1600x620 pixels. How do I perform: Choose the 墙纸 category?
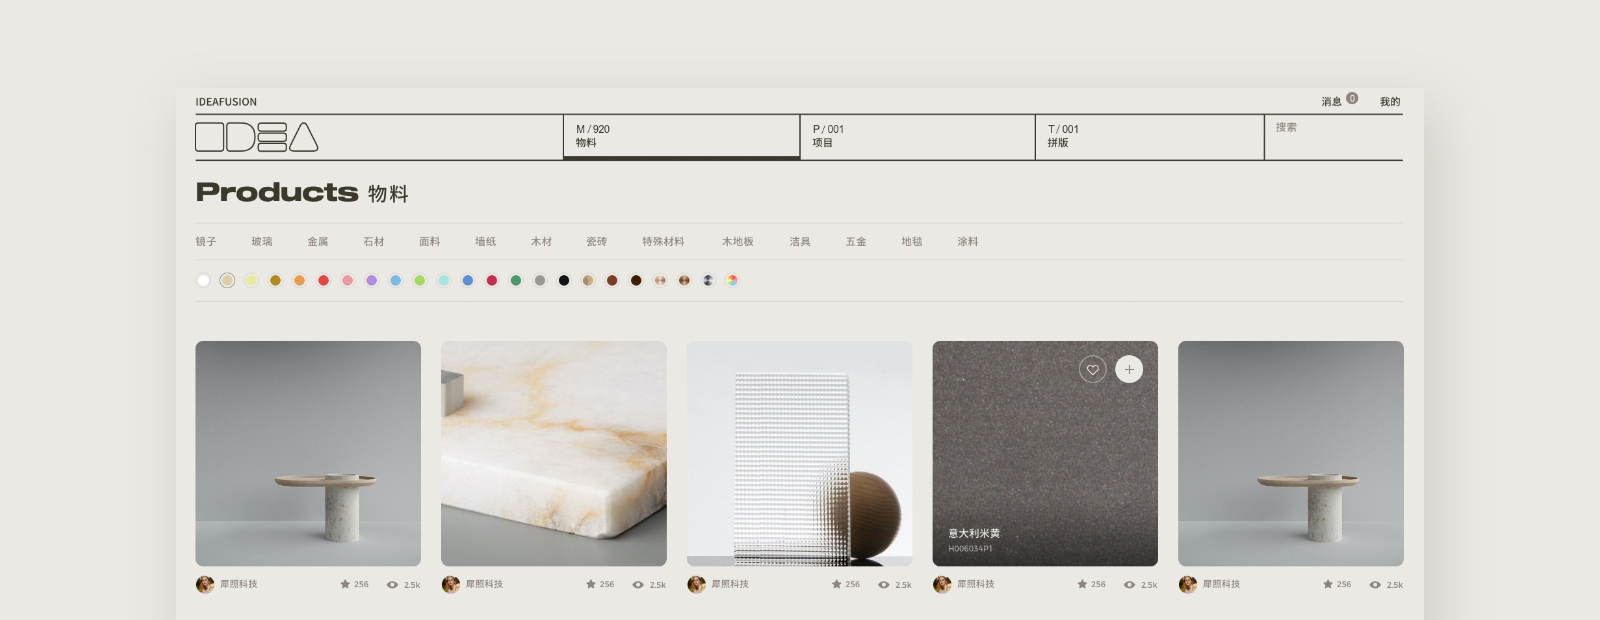(486, 242)
